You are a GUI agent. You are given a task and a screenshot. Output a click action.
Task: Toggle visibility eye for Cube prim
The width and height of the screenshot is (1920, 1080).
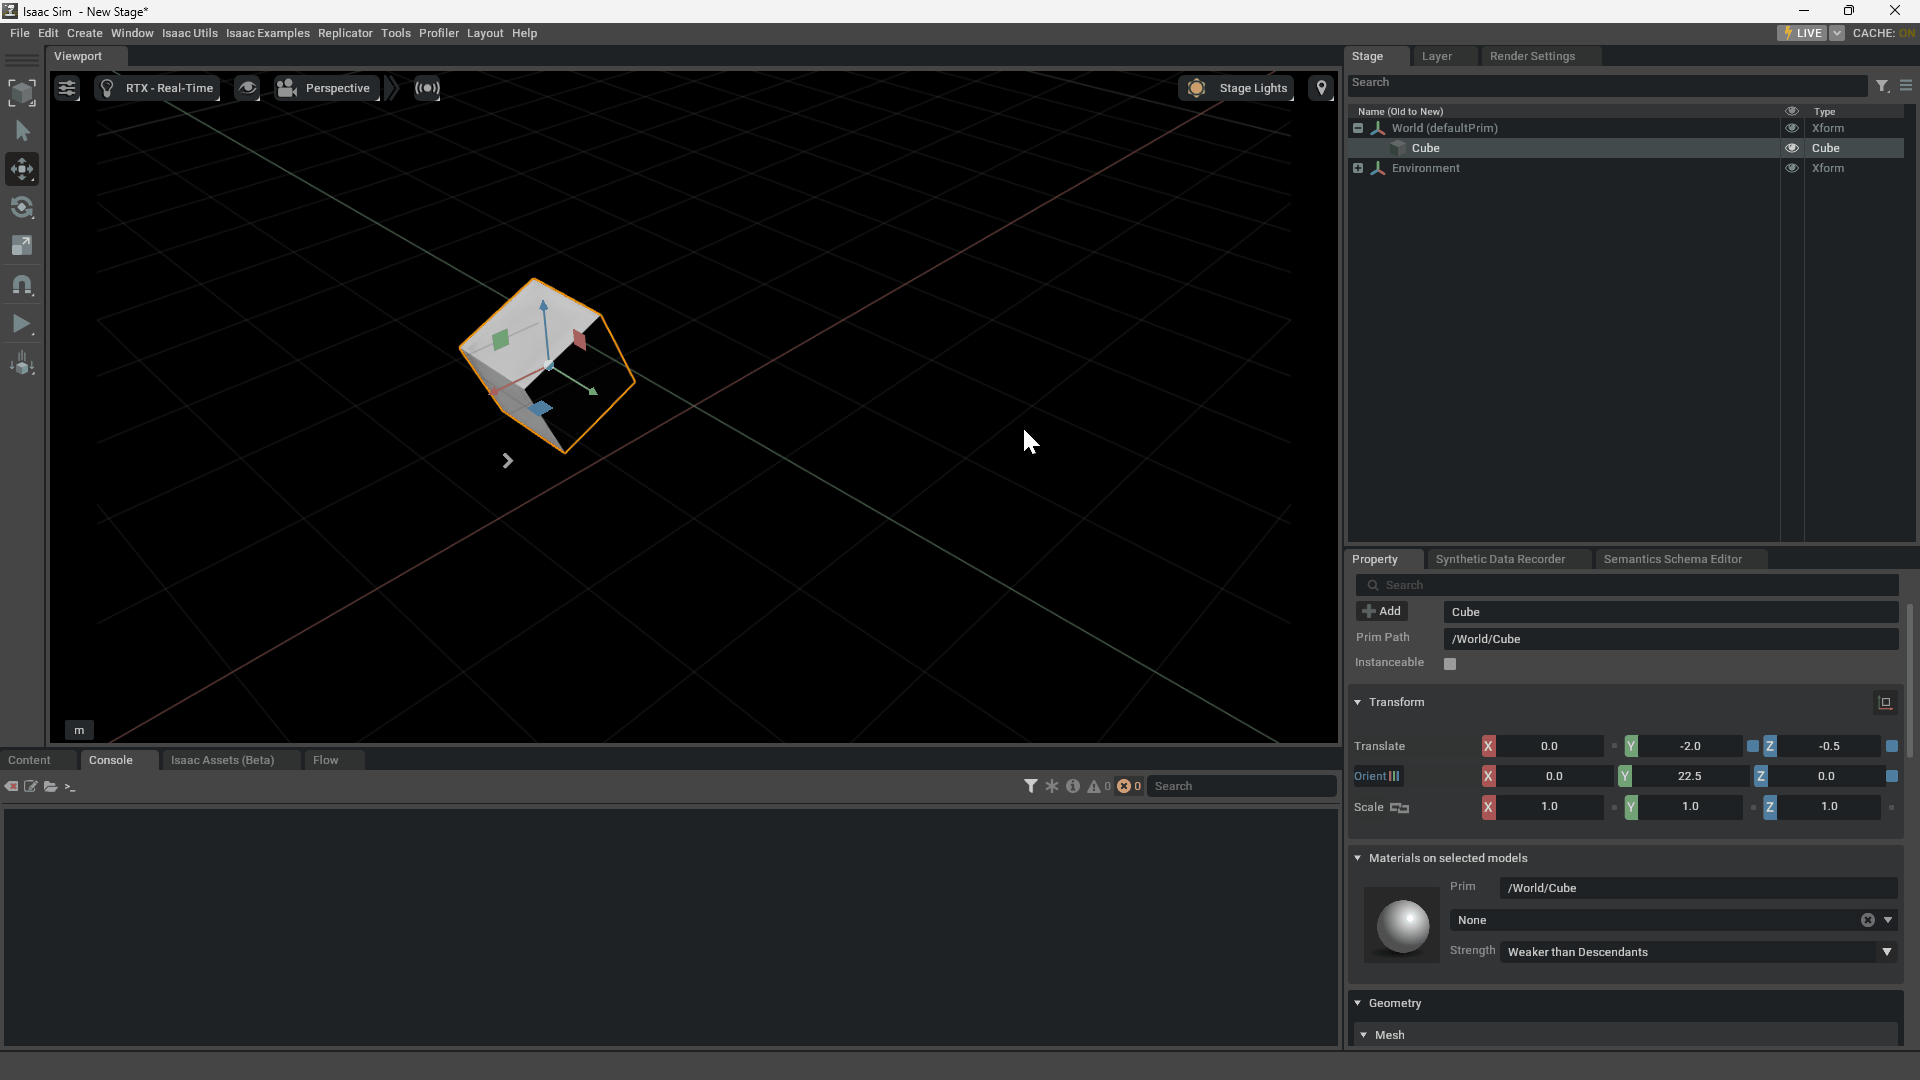pos(1792,148)
